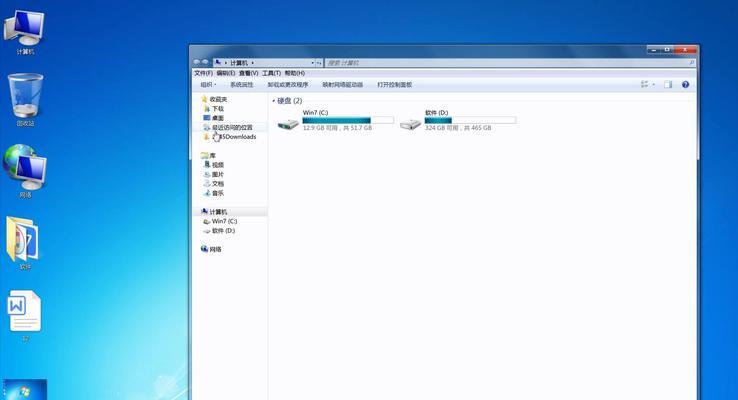Open the 工具(T) menu

271,73
